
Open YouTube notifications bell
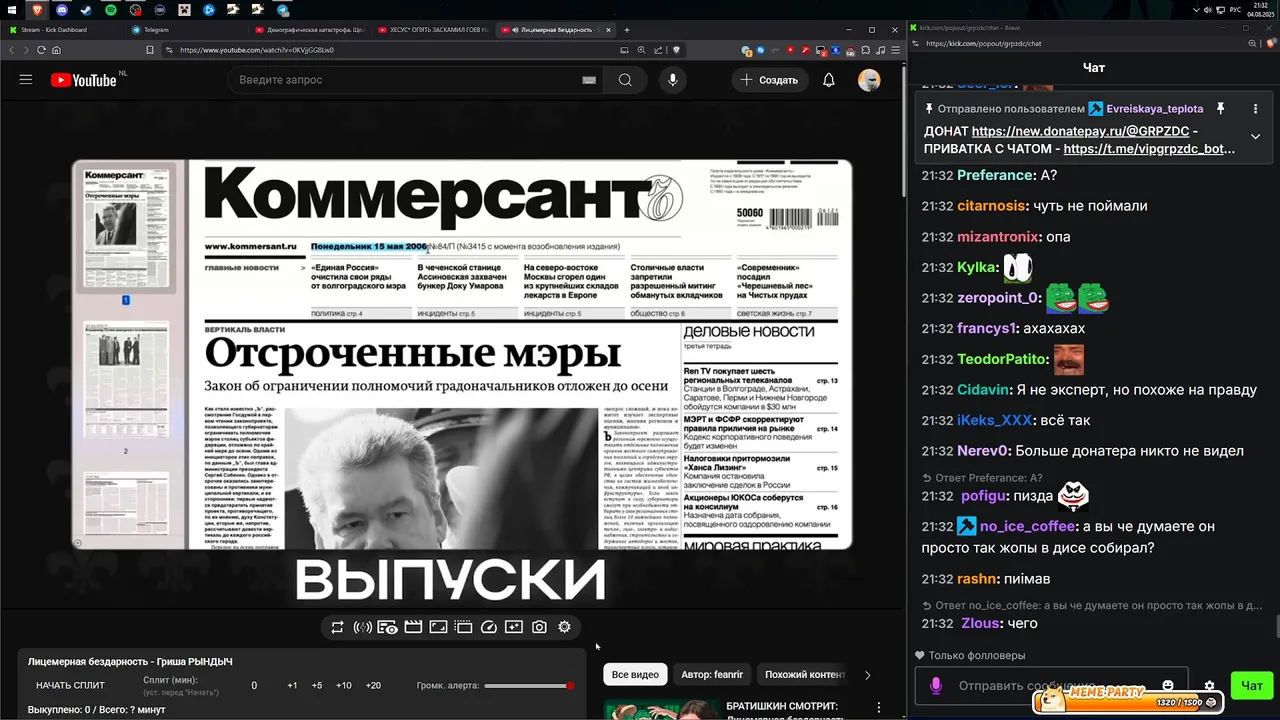(x=829, y=80)
